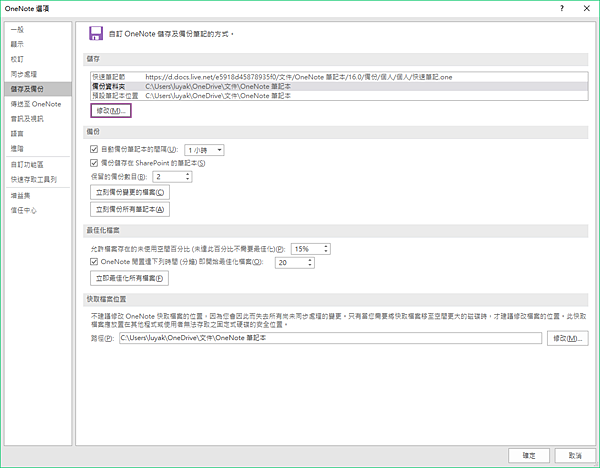
Task: Open the 音訊及視訊 category
Action: 38,119
